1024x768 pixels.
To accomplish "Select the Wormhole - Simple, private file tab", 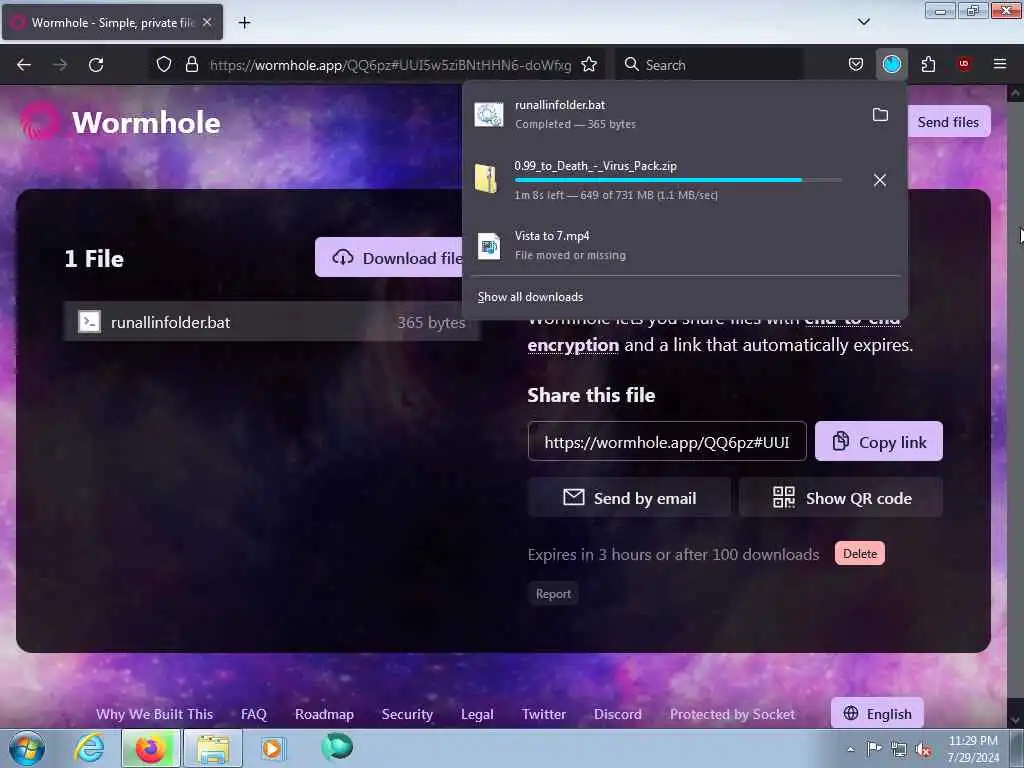I will pyautogui.click(x=112, y=22).
